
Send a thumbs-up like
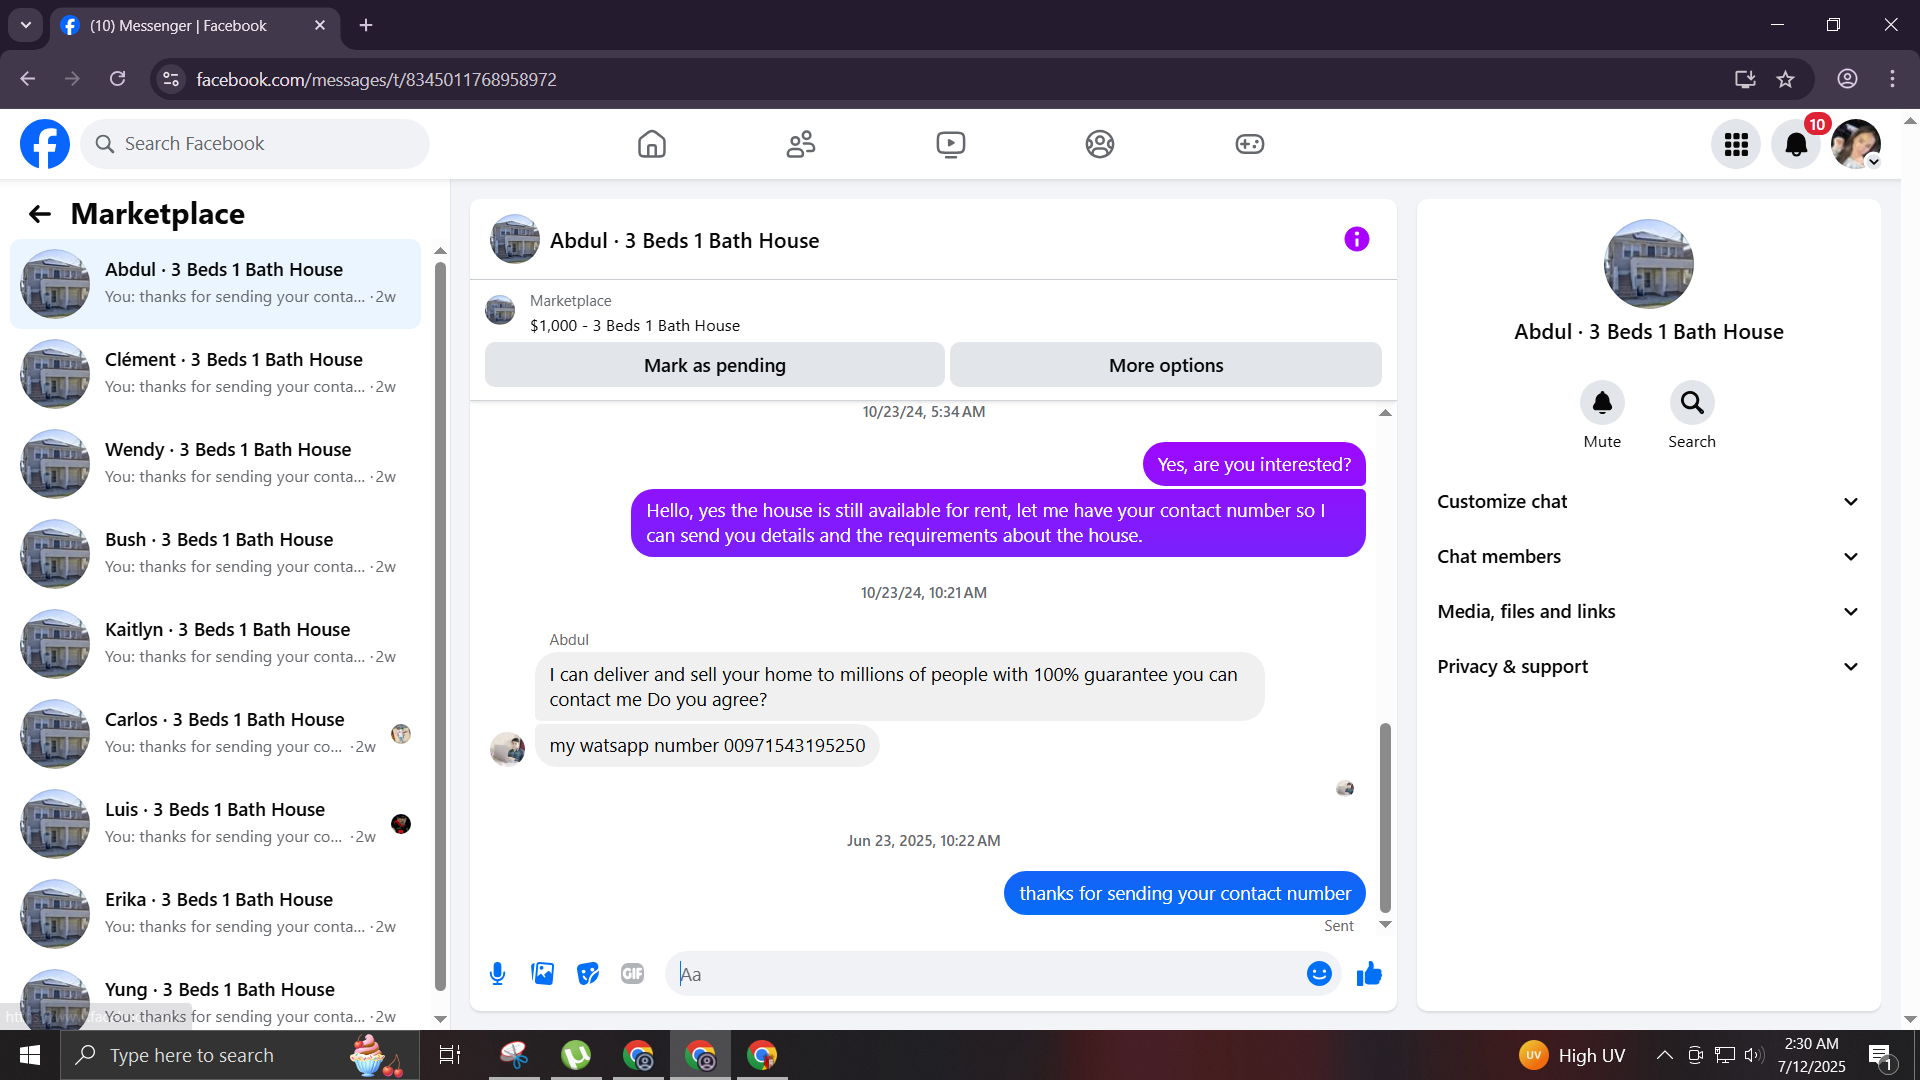[x=1369, y=973]
